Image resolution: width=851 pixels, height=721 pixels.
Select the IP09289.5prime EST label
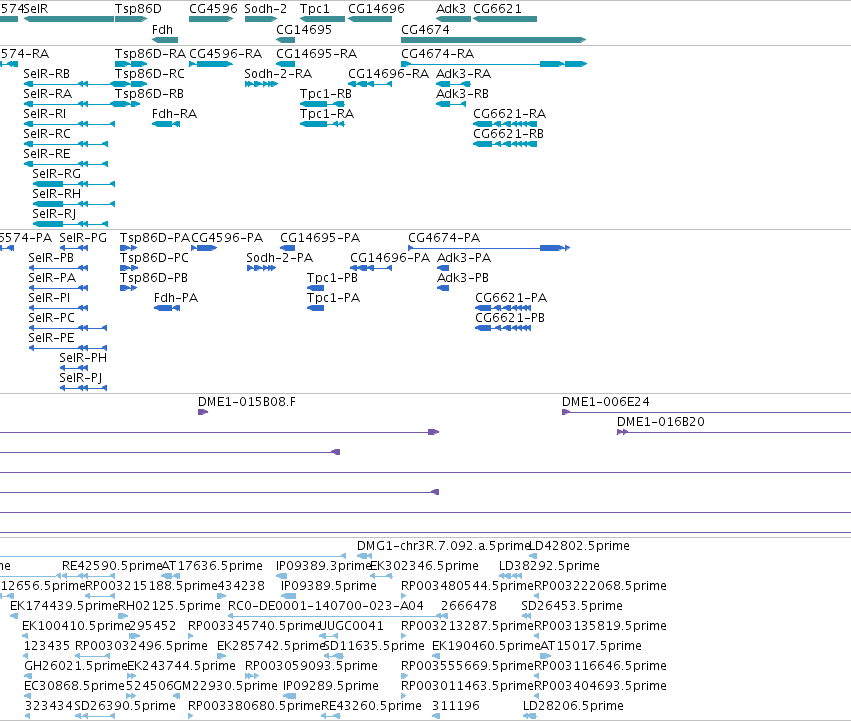331,686
